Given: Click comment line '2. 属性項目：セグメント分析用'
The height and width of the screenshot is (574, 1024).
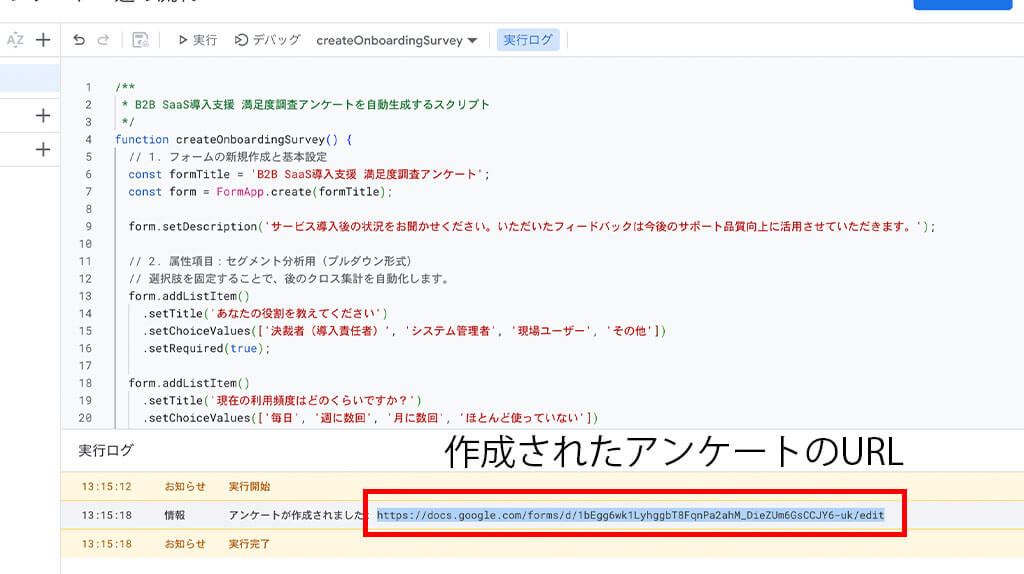Looking at the screenshot, I should (x=271, y=261).
